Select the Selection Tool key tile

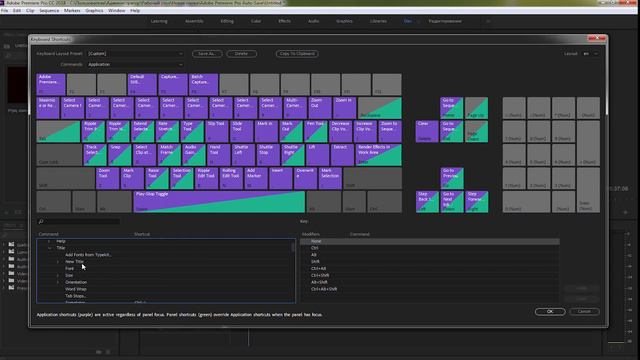click(182, 178)
